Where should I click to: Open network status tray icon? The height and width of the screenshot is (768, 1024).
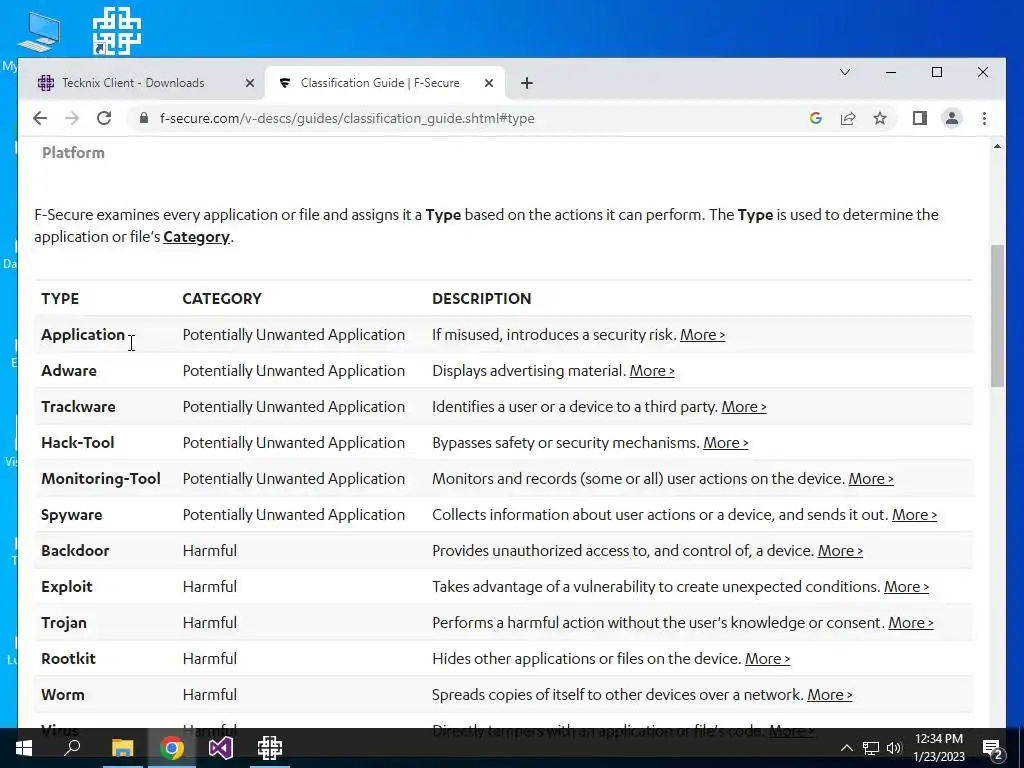pyautogui.click(x=871, y=748)
